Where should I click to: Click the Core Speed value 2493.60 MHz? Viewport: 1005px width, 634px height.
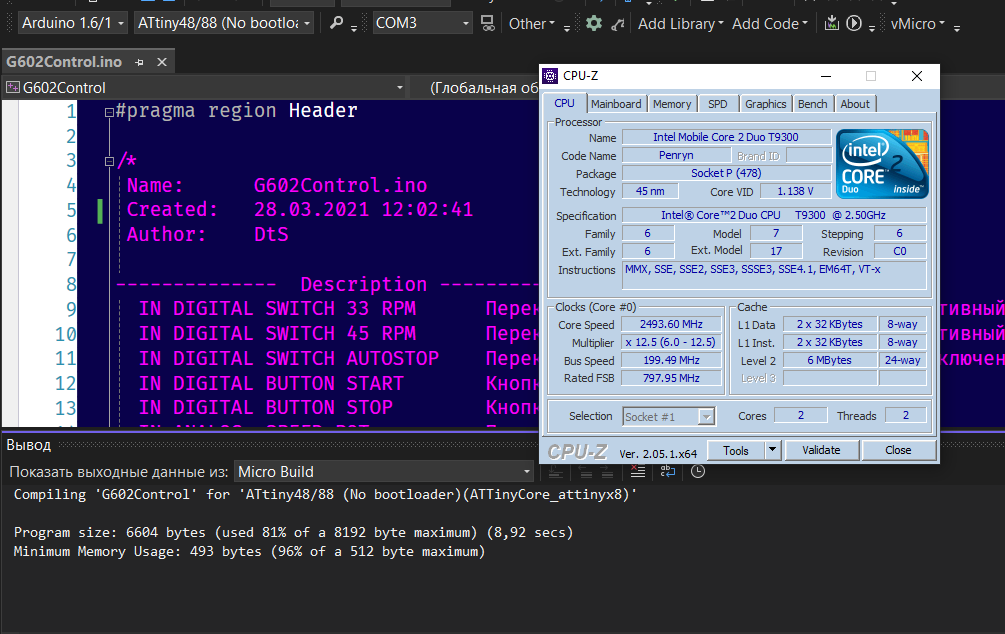pos(671,324)
